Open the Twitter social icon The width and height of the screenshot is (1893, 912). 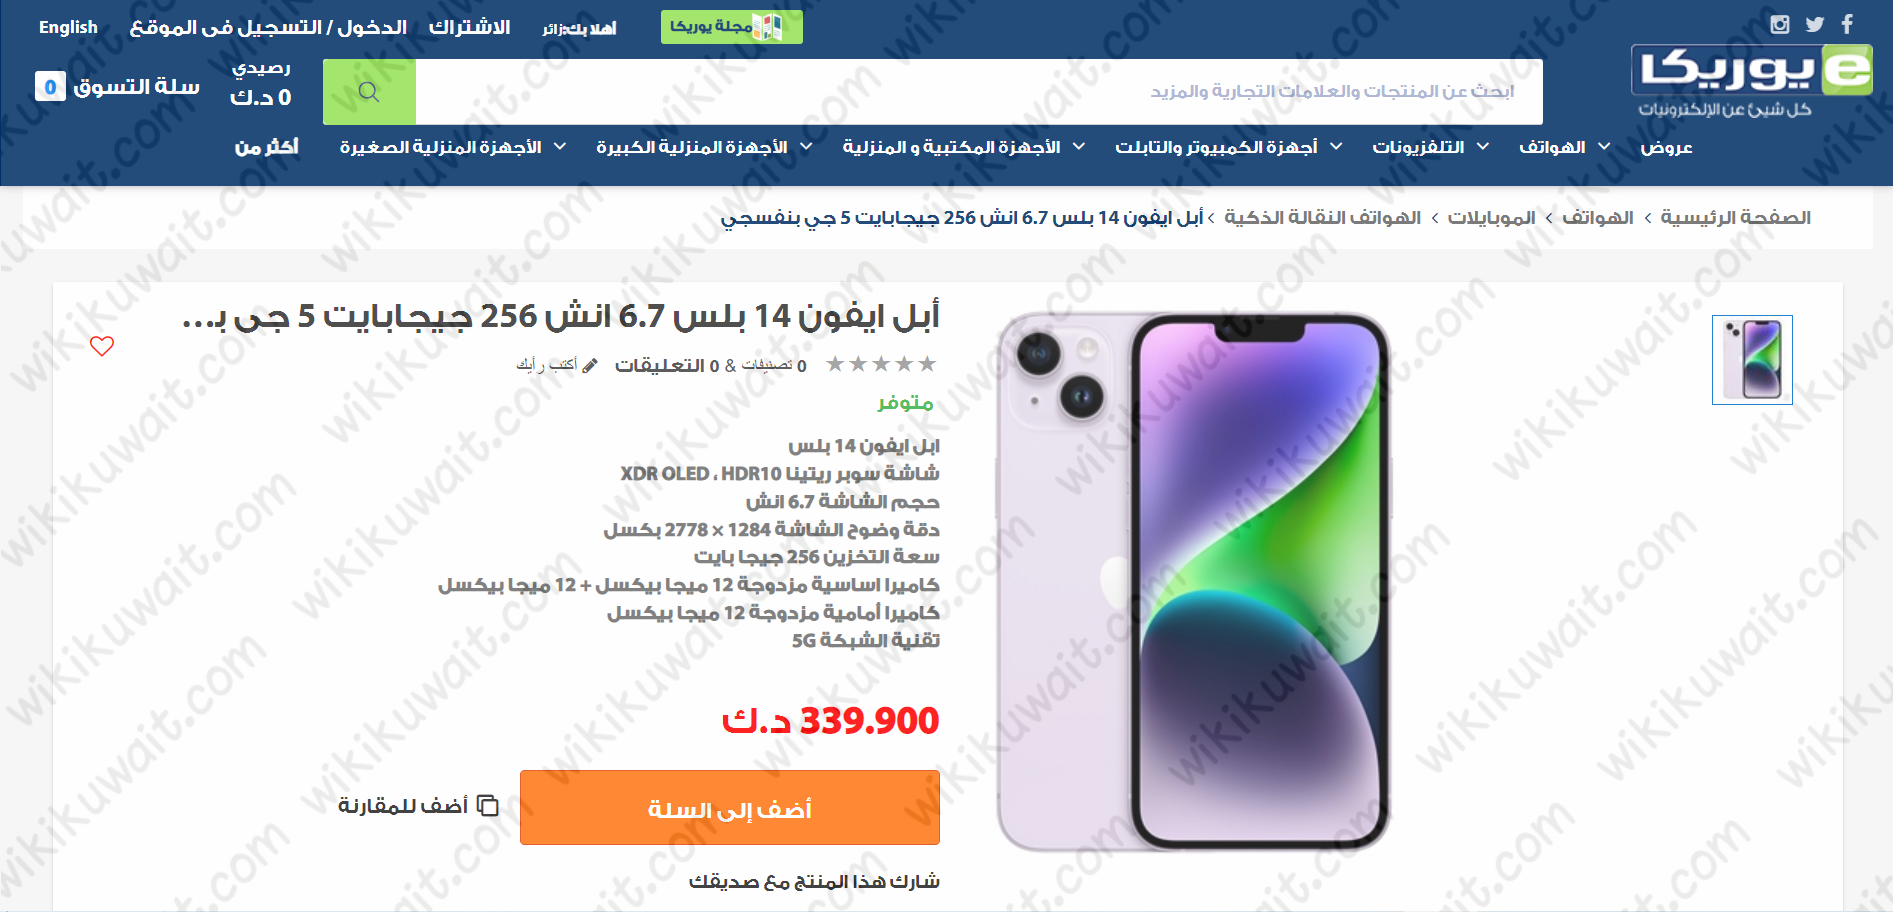click(x=1815, y=24)
